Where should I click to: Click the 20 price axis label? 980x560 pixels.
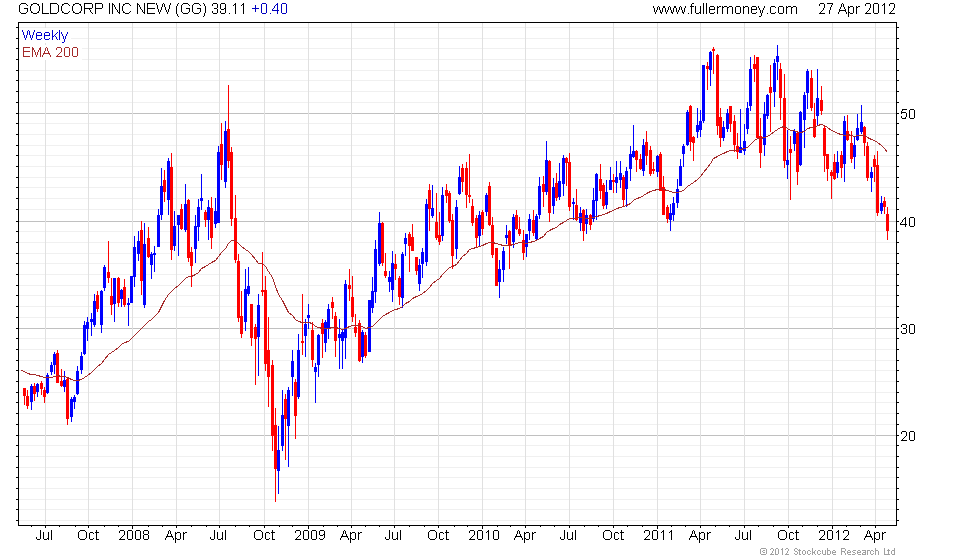(908, 436)
